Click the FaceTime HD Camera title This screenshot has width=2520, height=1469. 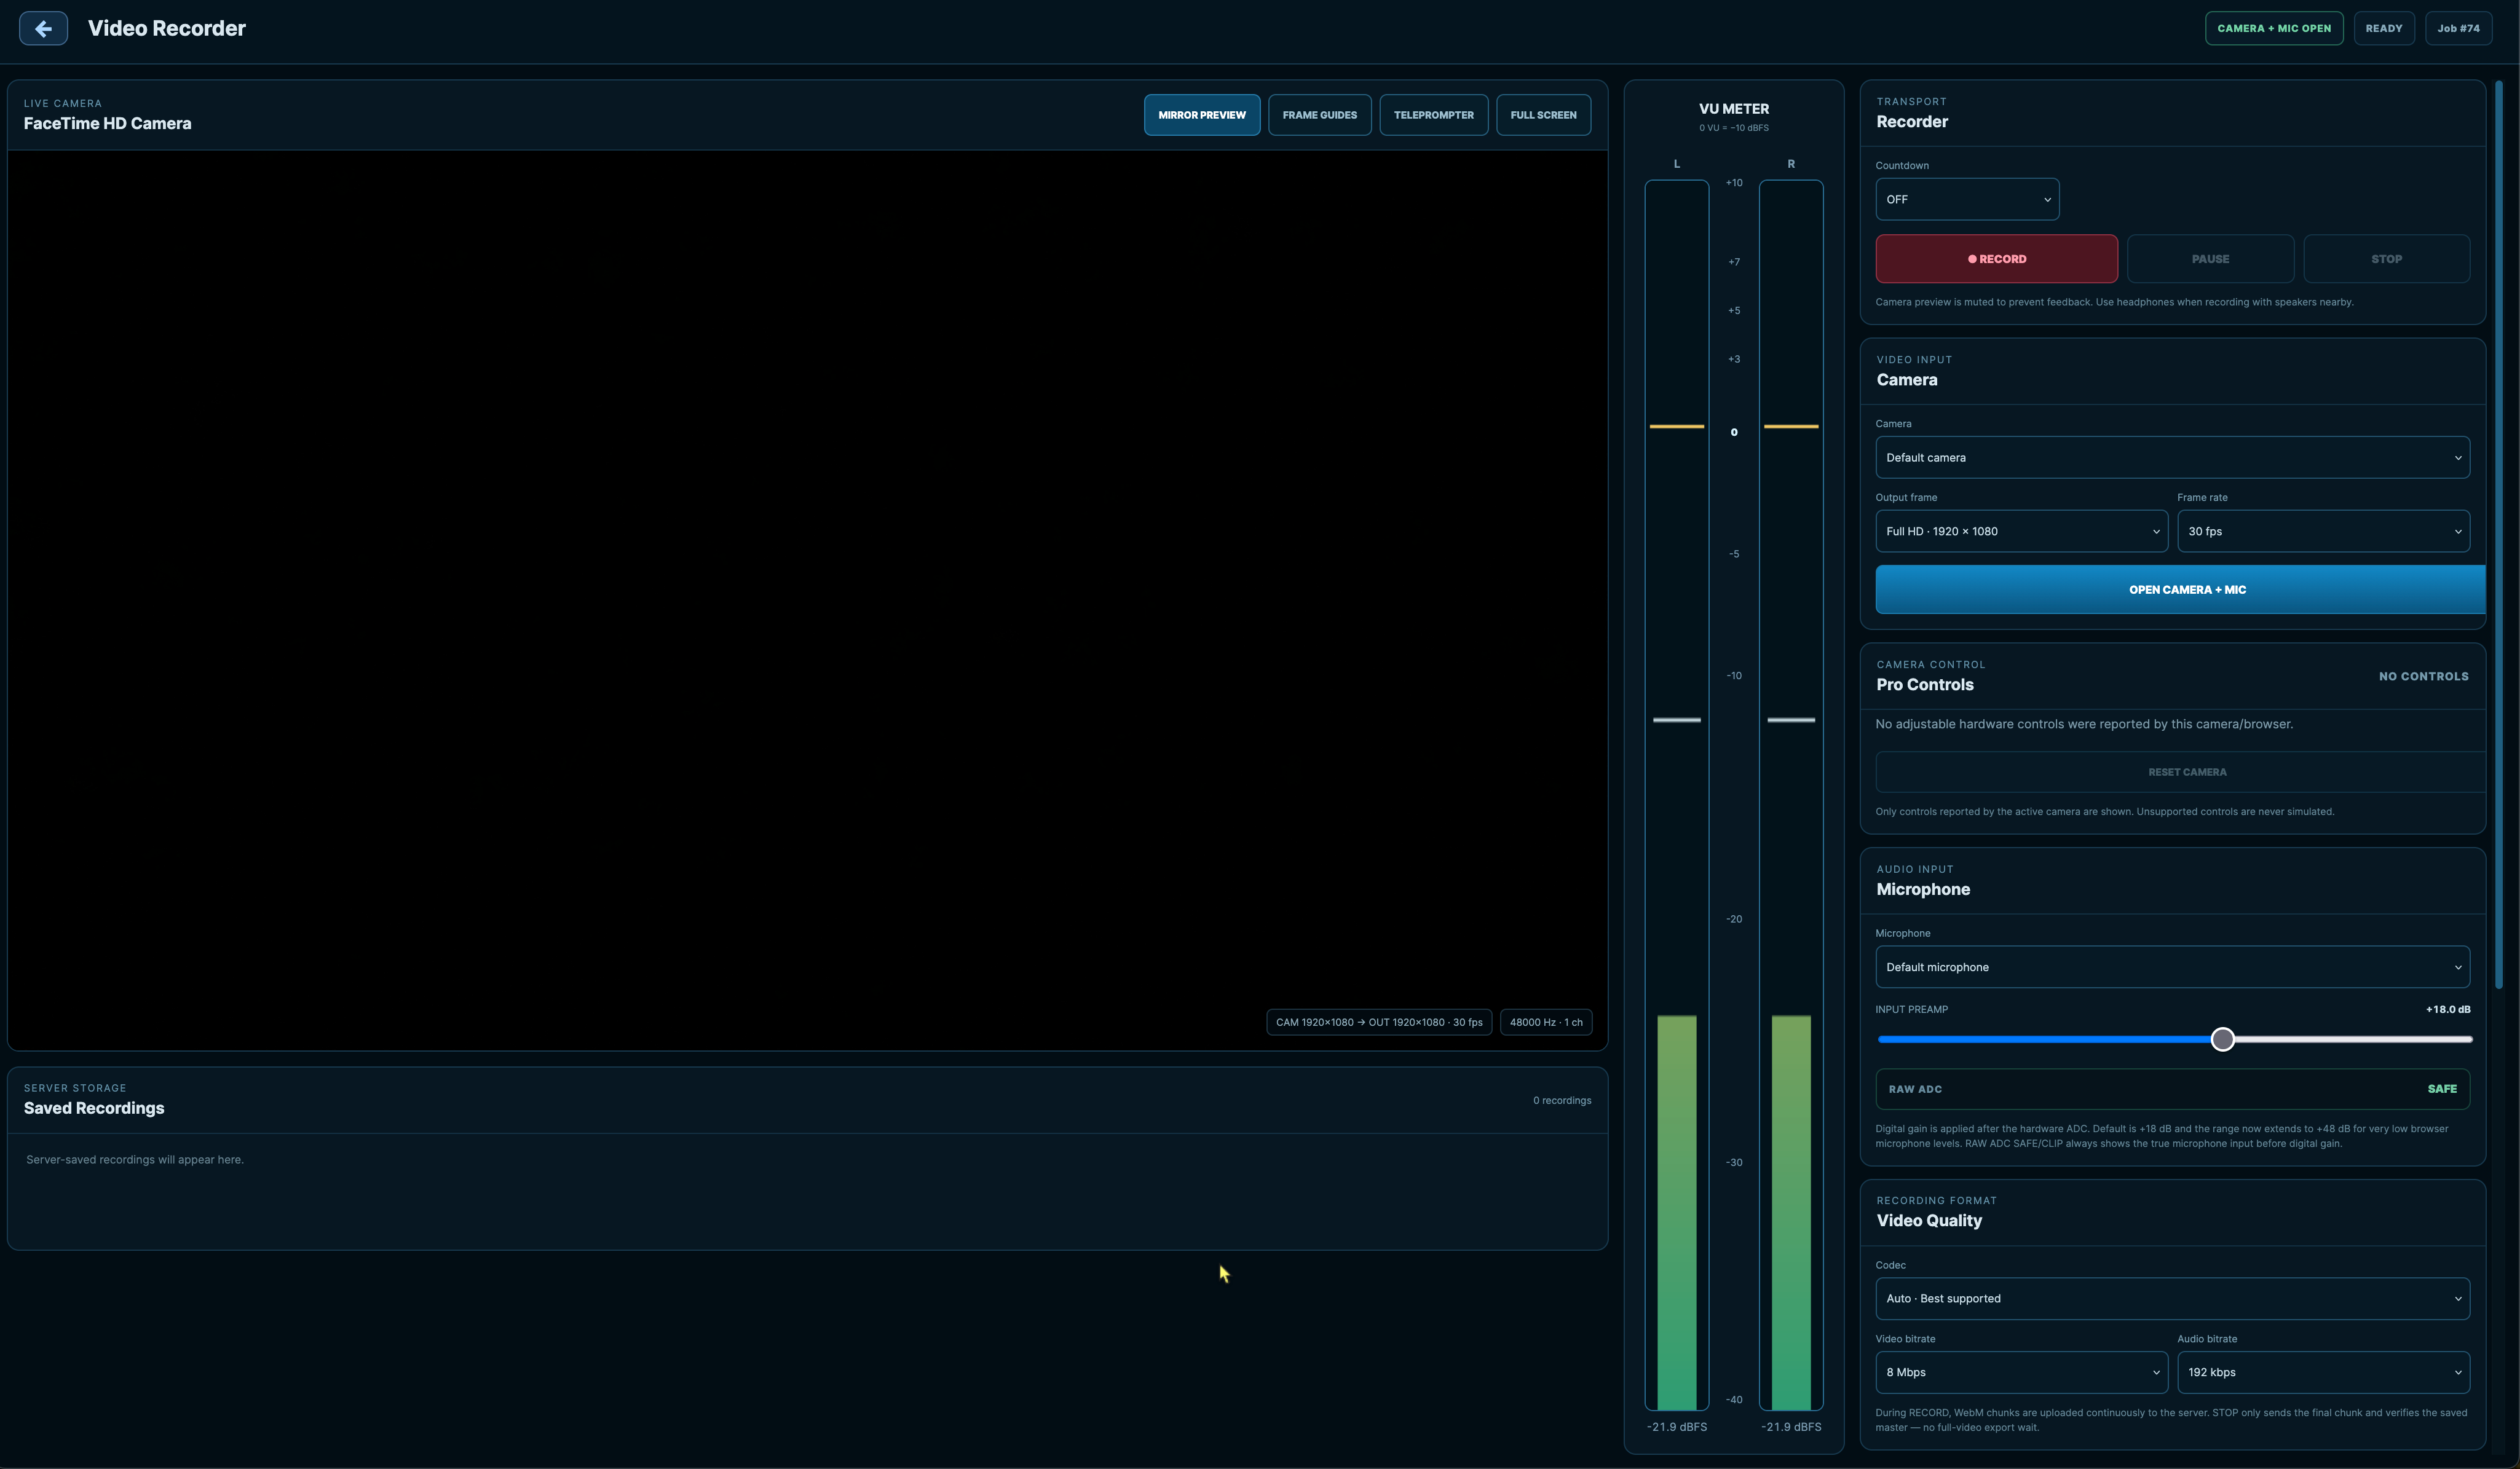coord(107,123)
